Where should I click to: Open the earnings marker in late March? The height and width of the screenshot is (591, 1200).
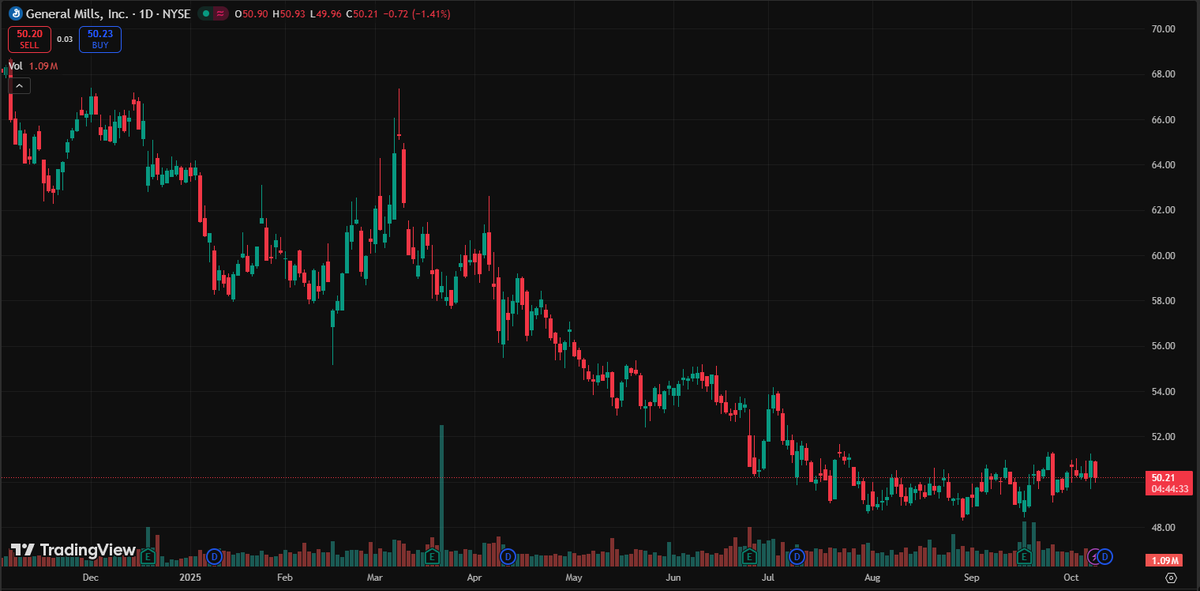point(433,555)
